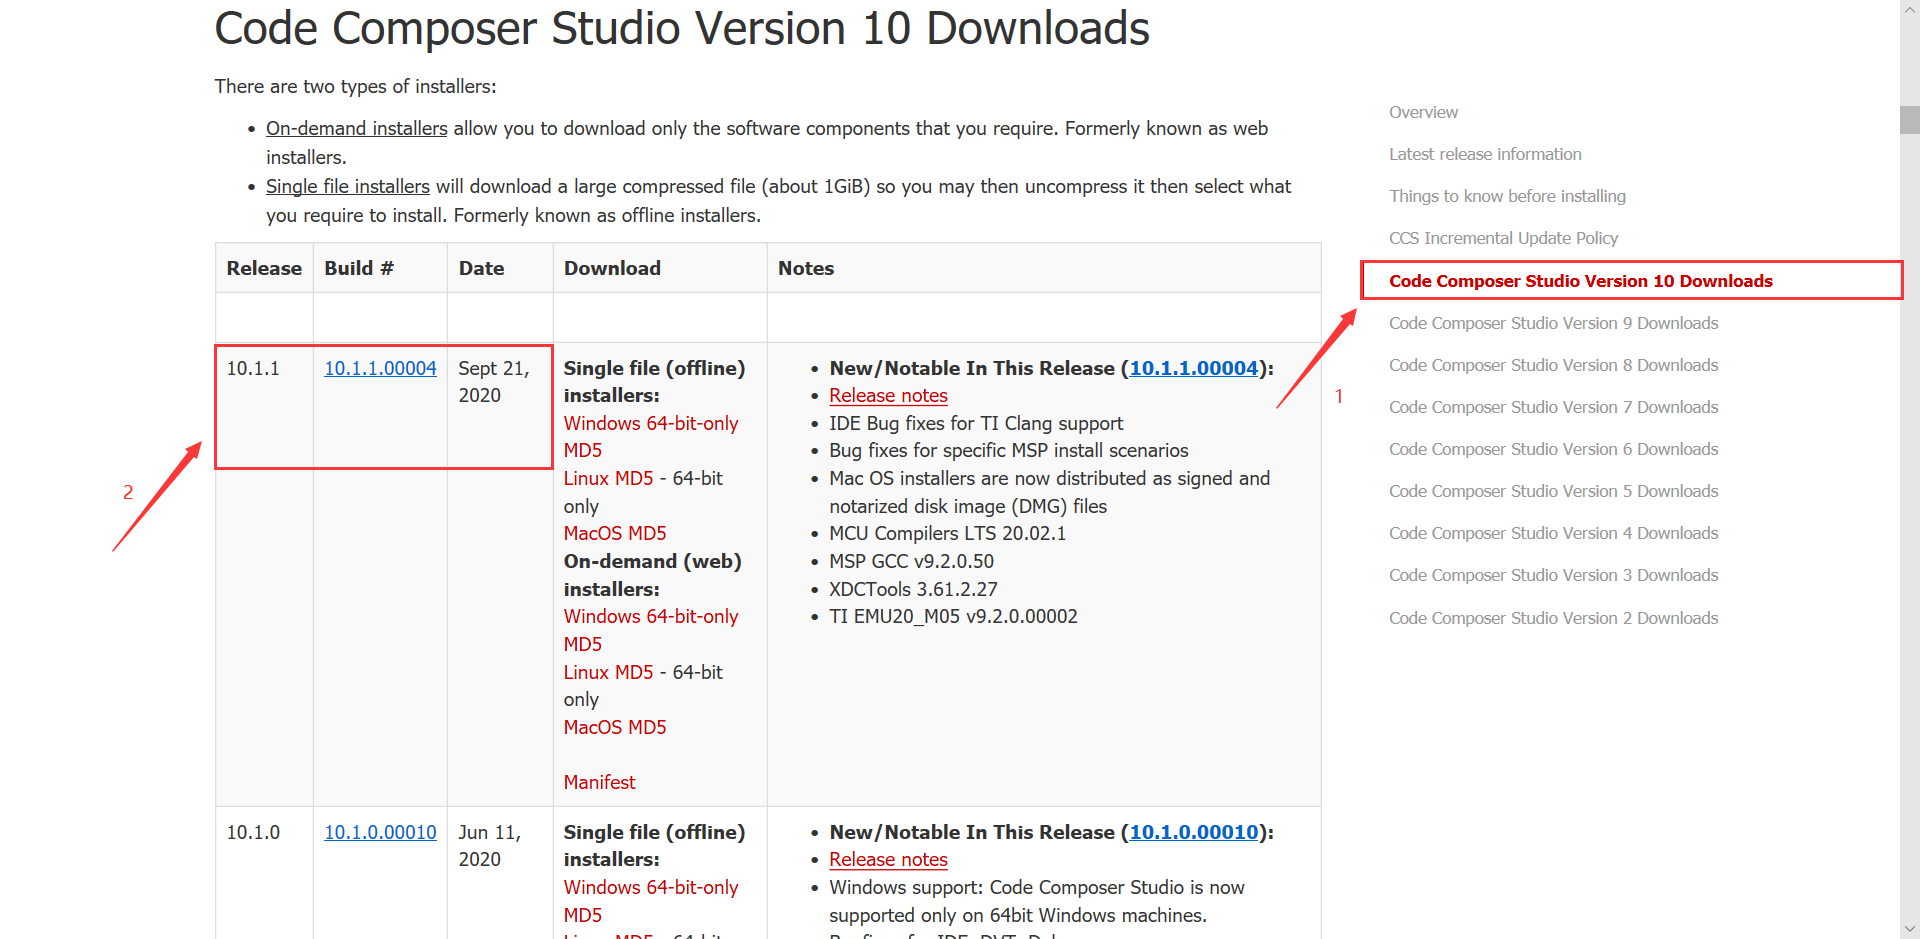Jump to Latest release information section
The width and height of the screenshot is (1920, 939).
click(x=1485, y=154)
